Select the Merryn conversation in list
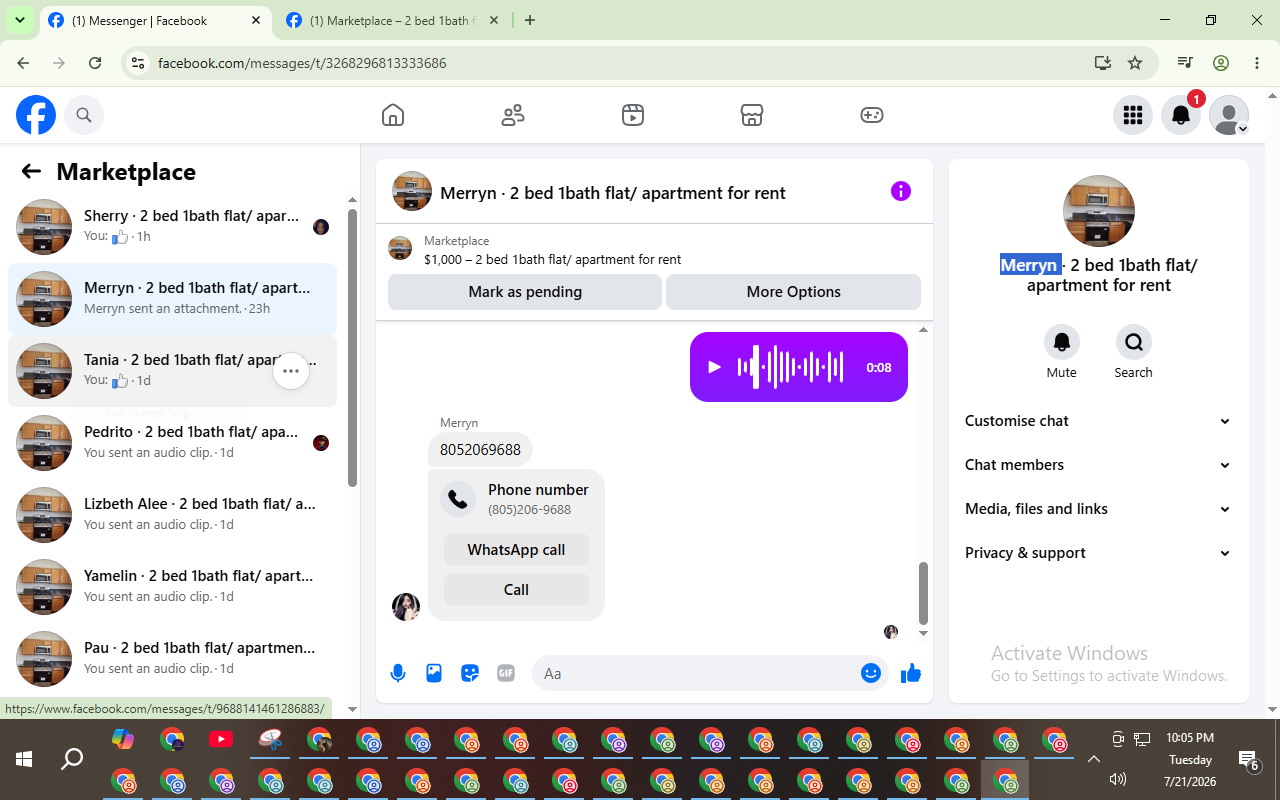This screenshot has height=800, width=1280. click(x=172, y=299)
